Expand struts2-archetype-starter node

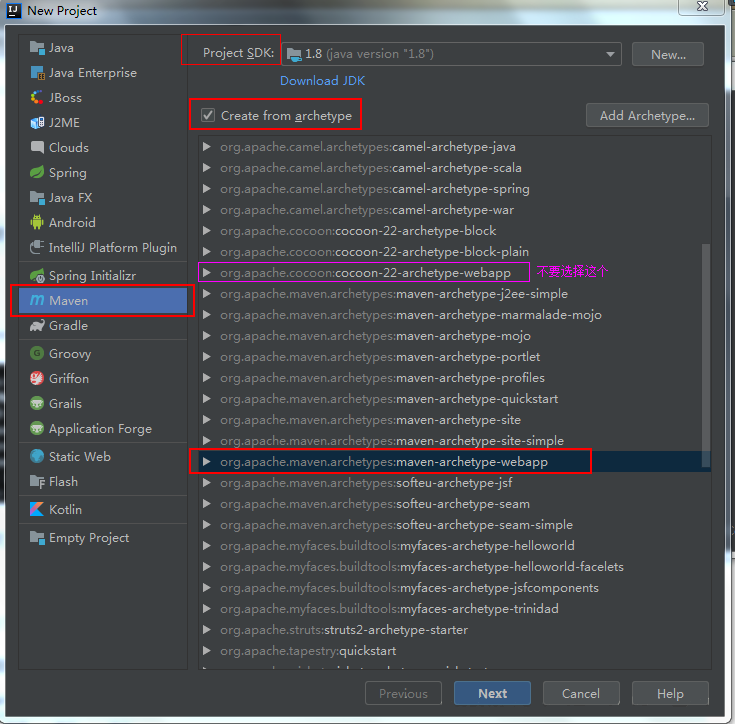206,629
